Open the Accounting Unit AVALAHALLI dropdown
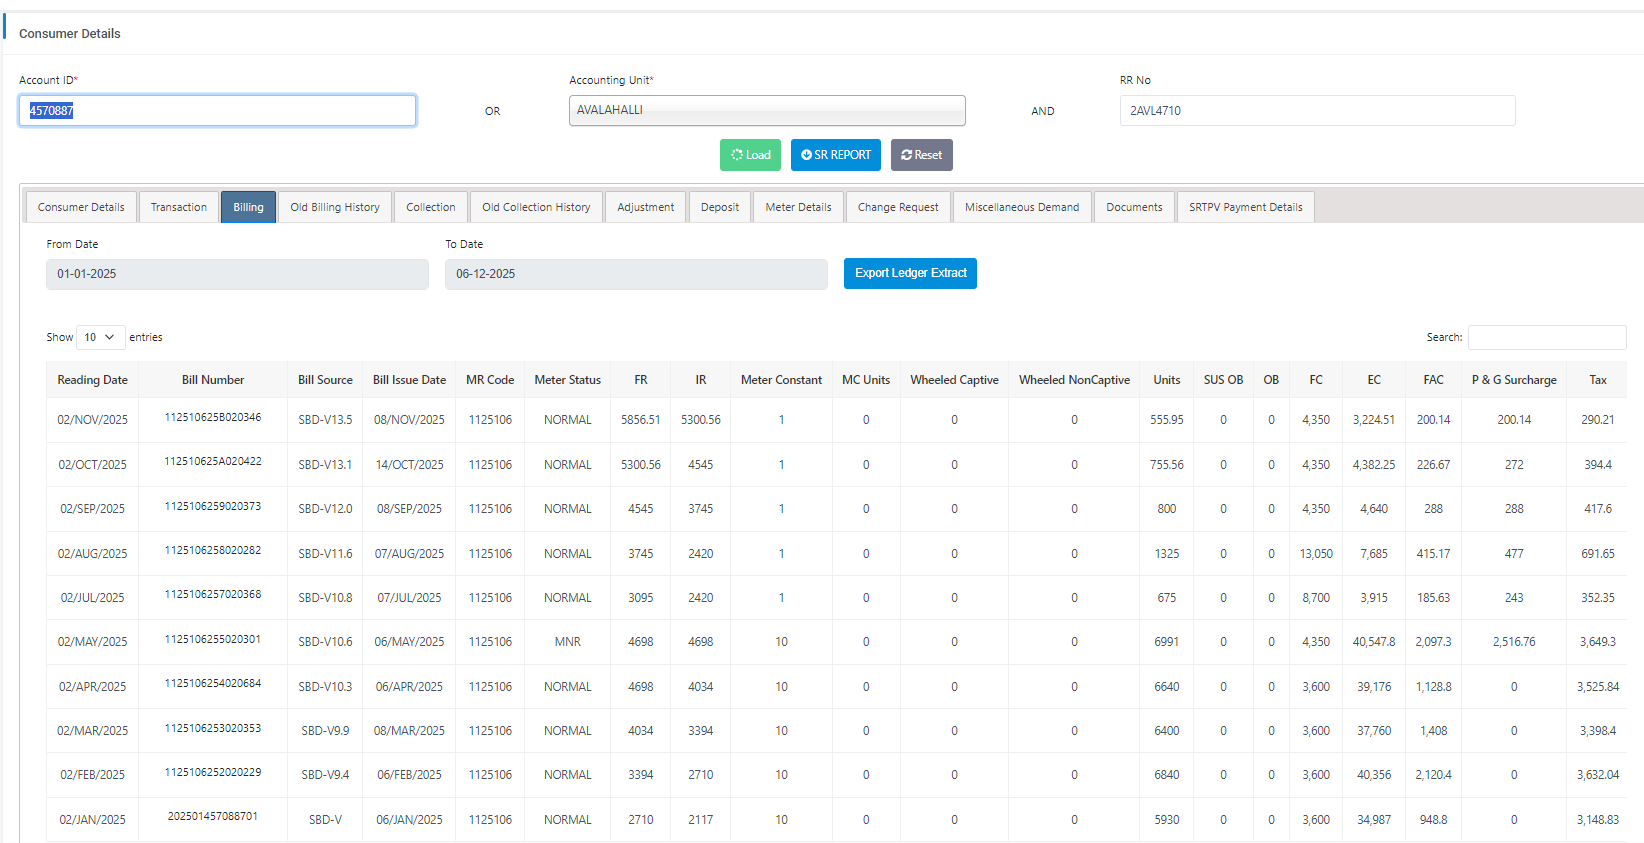This screenshot has height=843, width=1644. (x=766, y=111)
